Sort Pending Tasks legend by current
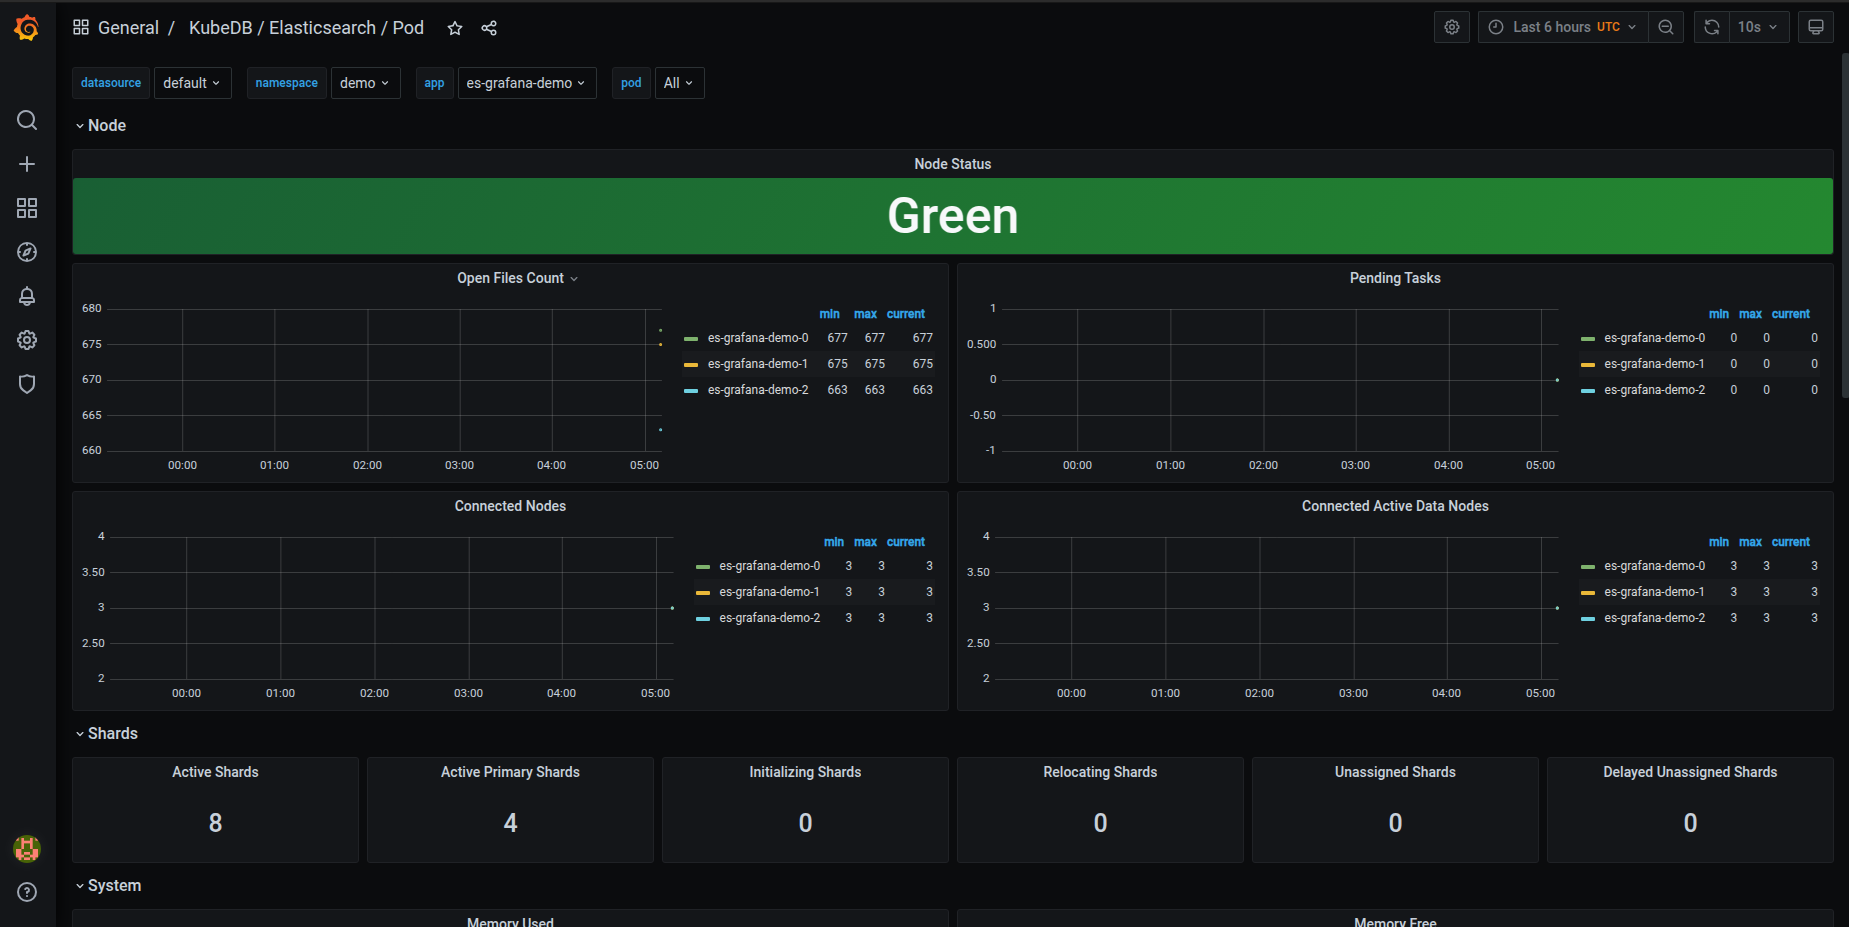This screenshot has height=927, width=1849. pyautogui.click(x=1790, y=314)
